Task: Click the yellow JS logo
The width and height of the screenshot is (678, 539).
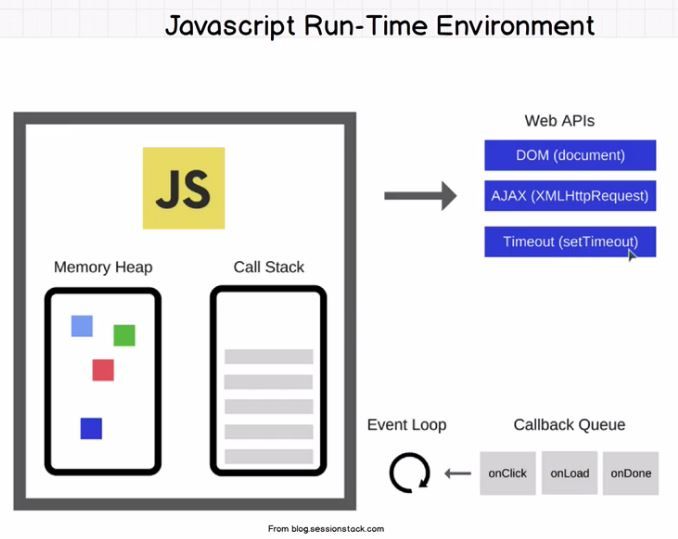Action: (x=183, y=188)
